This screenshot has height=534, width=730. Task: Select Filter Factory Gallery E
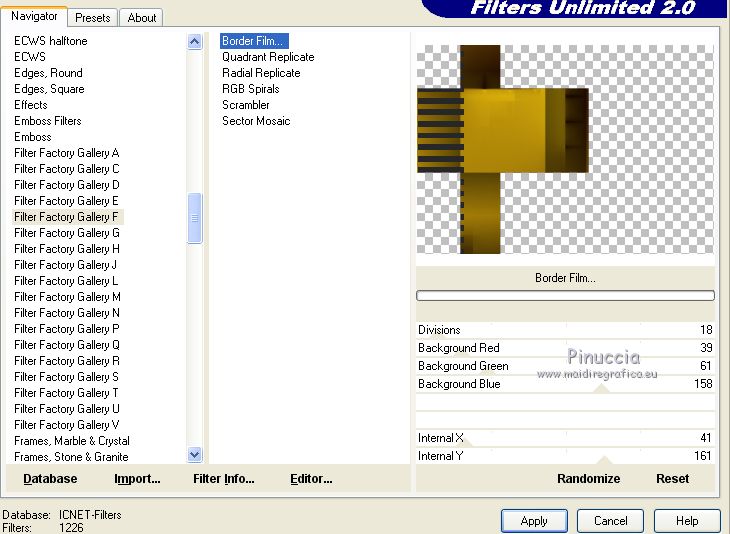click(x=67, y=201)
